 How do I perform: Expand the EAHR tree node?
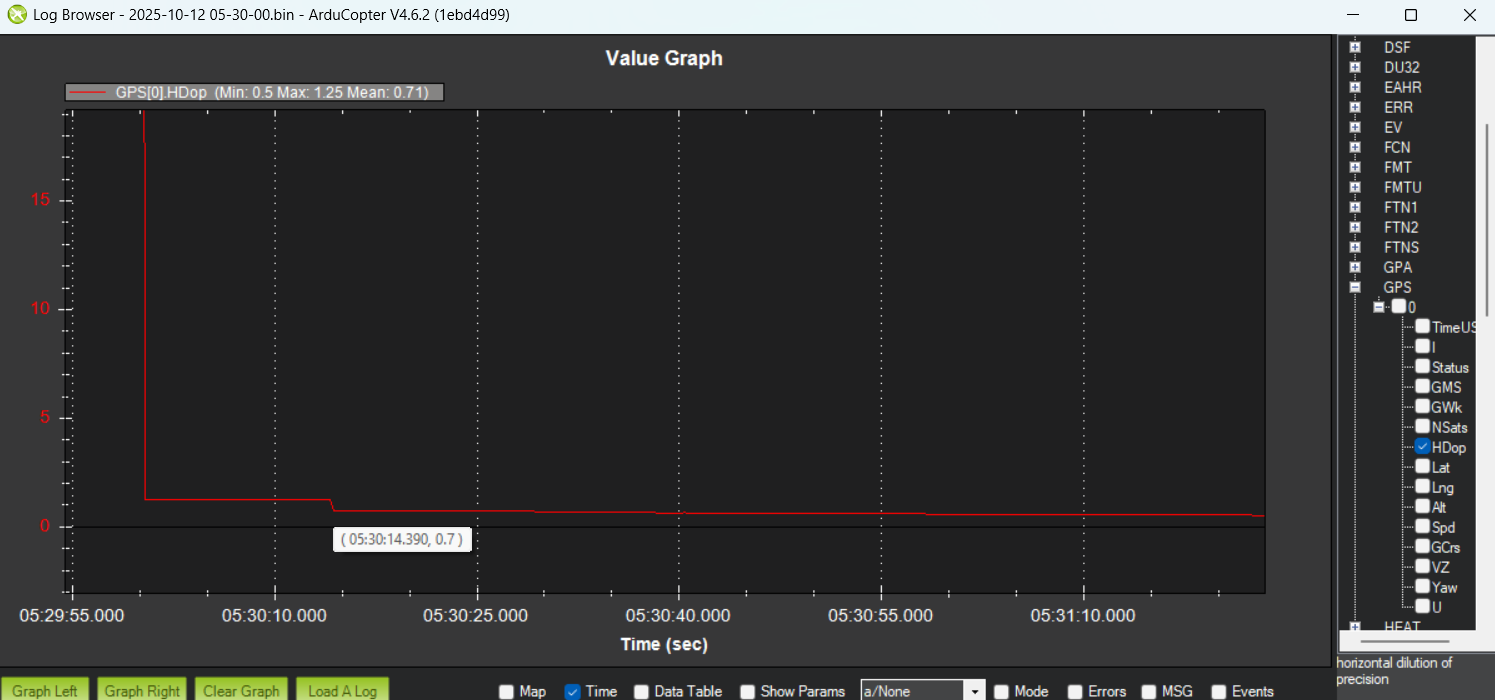coord(1355,87)
